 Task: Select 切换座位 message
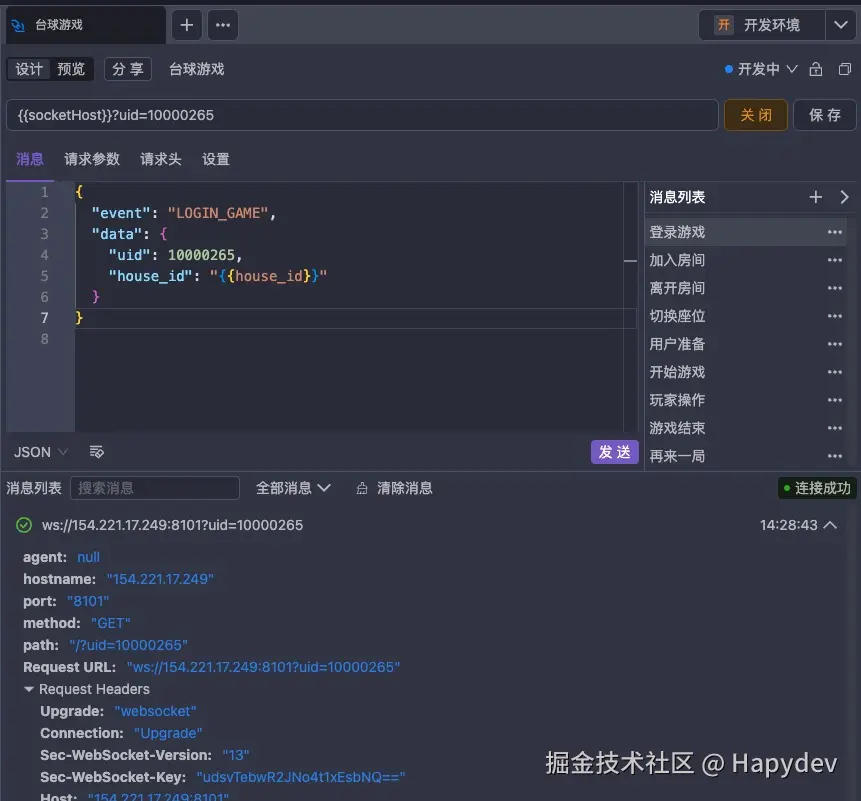(x=746, y=316)
